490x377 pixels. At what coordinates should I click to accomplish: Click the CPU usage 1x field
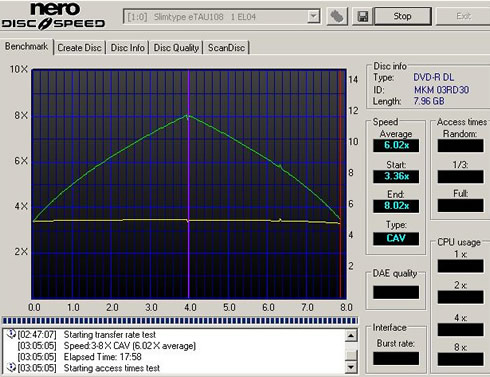pyautogui.click(x=460, y=266)
